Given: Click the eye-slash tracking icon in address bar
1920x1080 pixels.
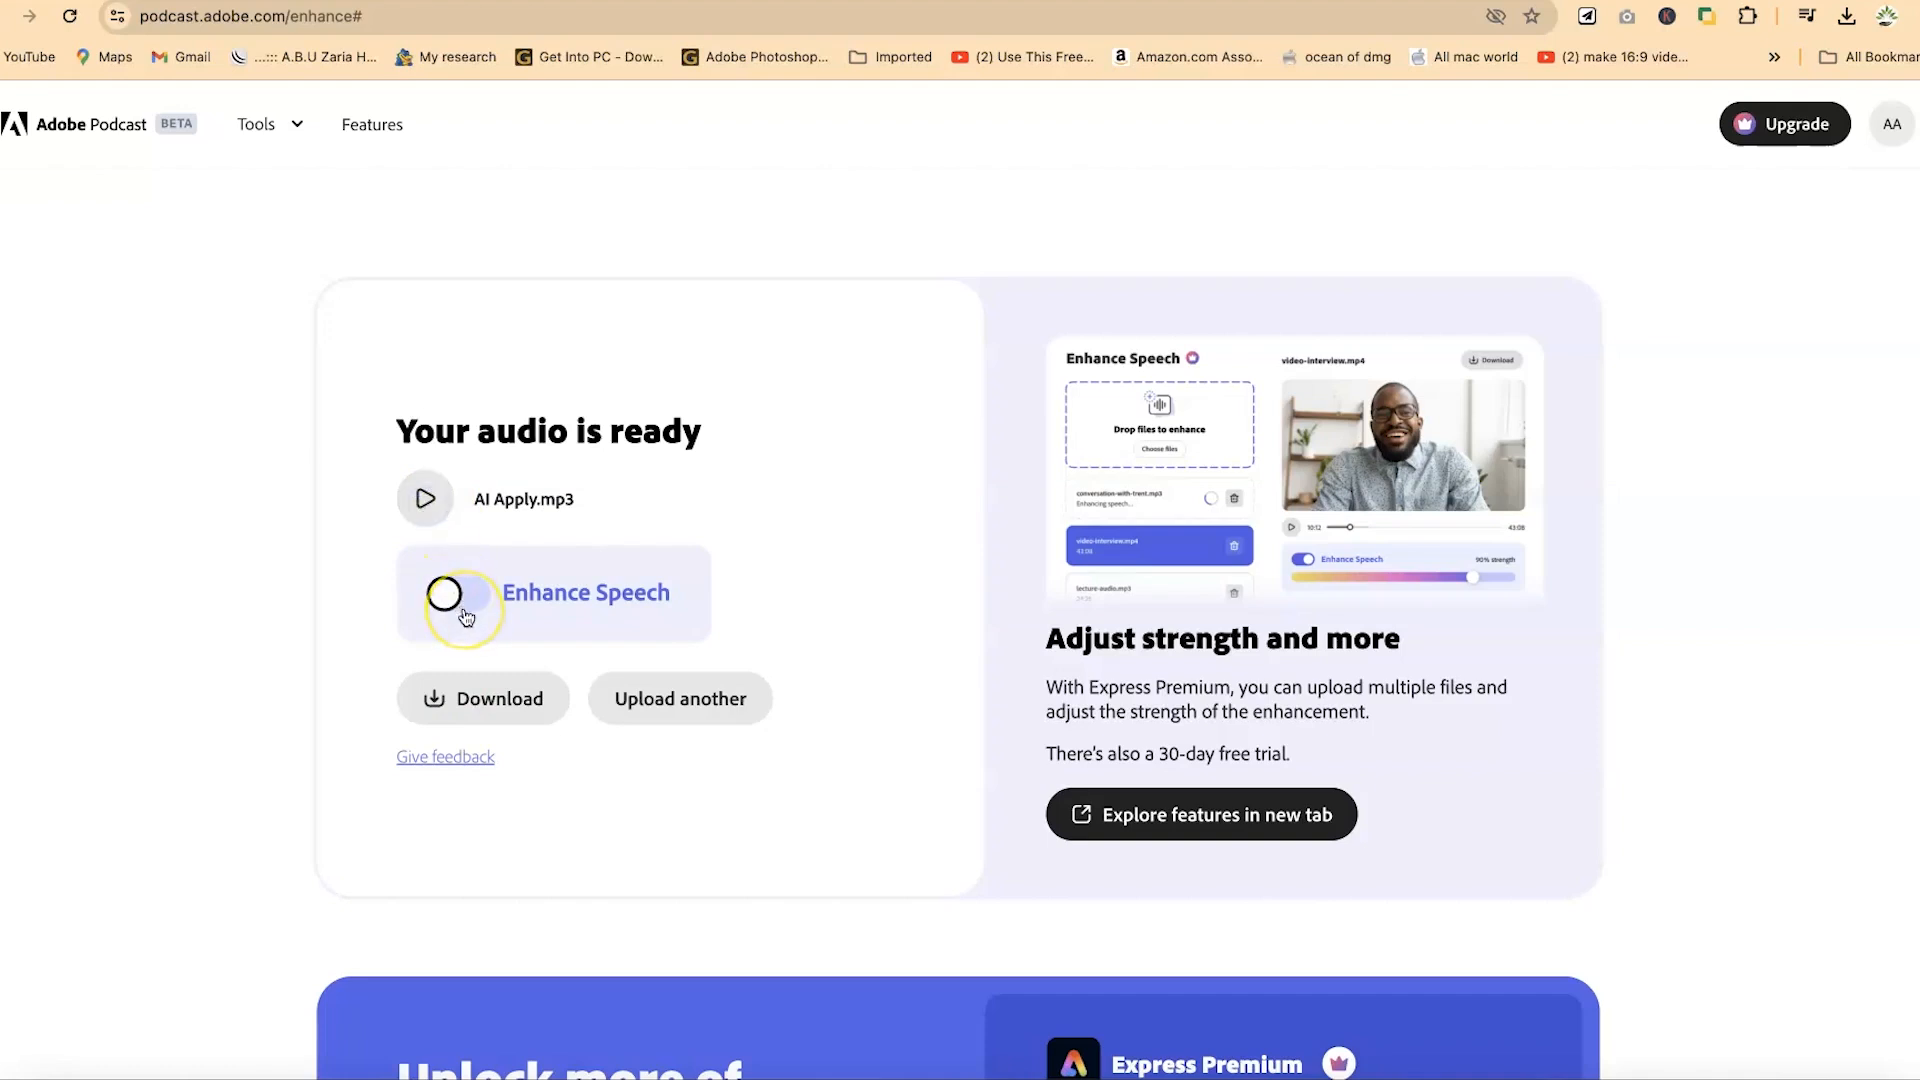Looking at the screenshot, I should (x=1496, y=16).
